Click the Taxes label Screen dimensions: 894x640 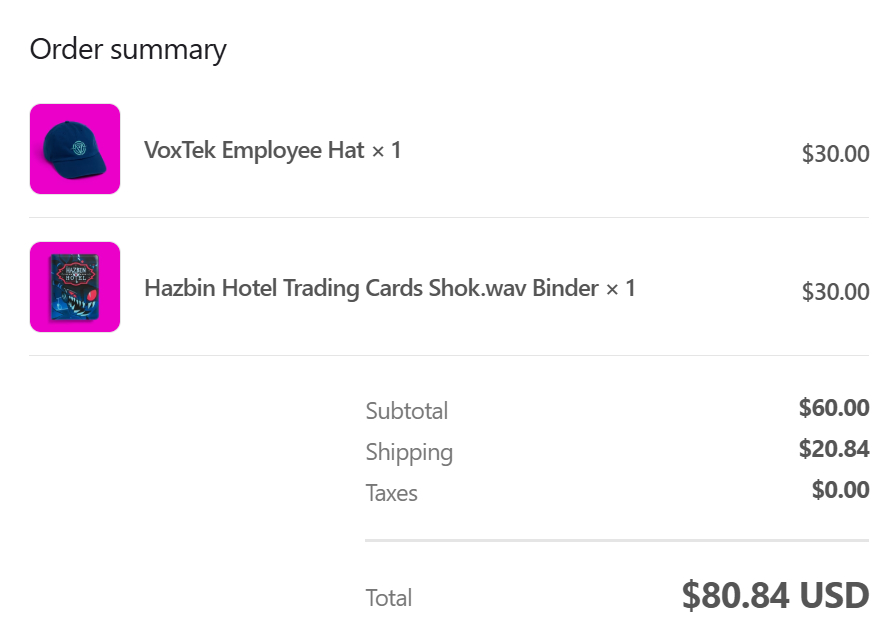[x=391, y=493]
